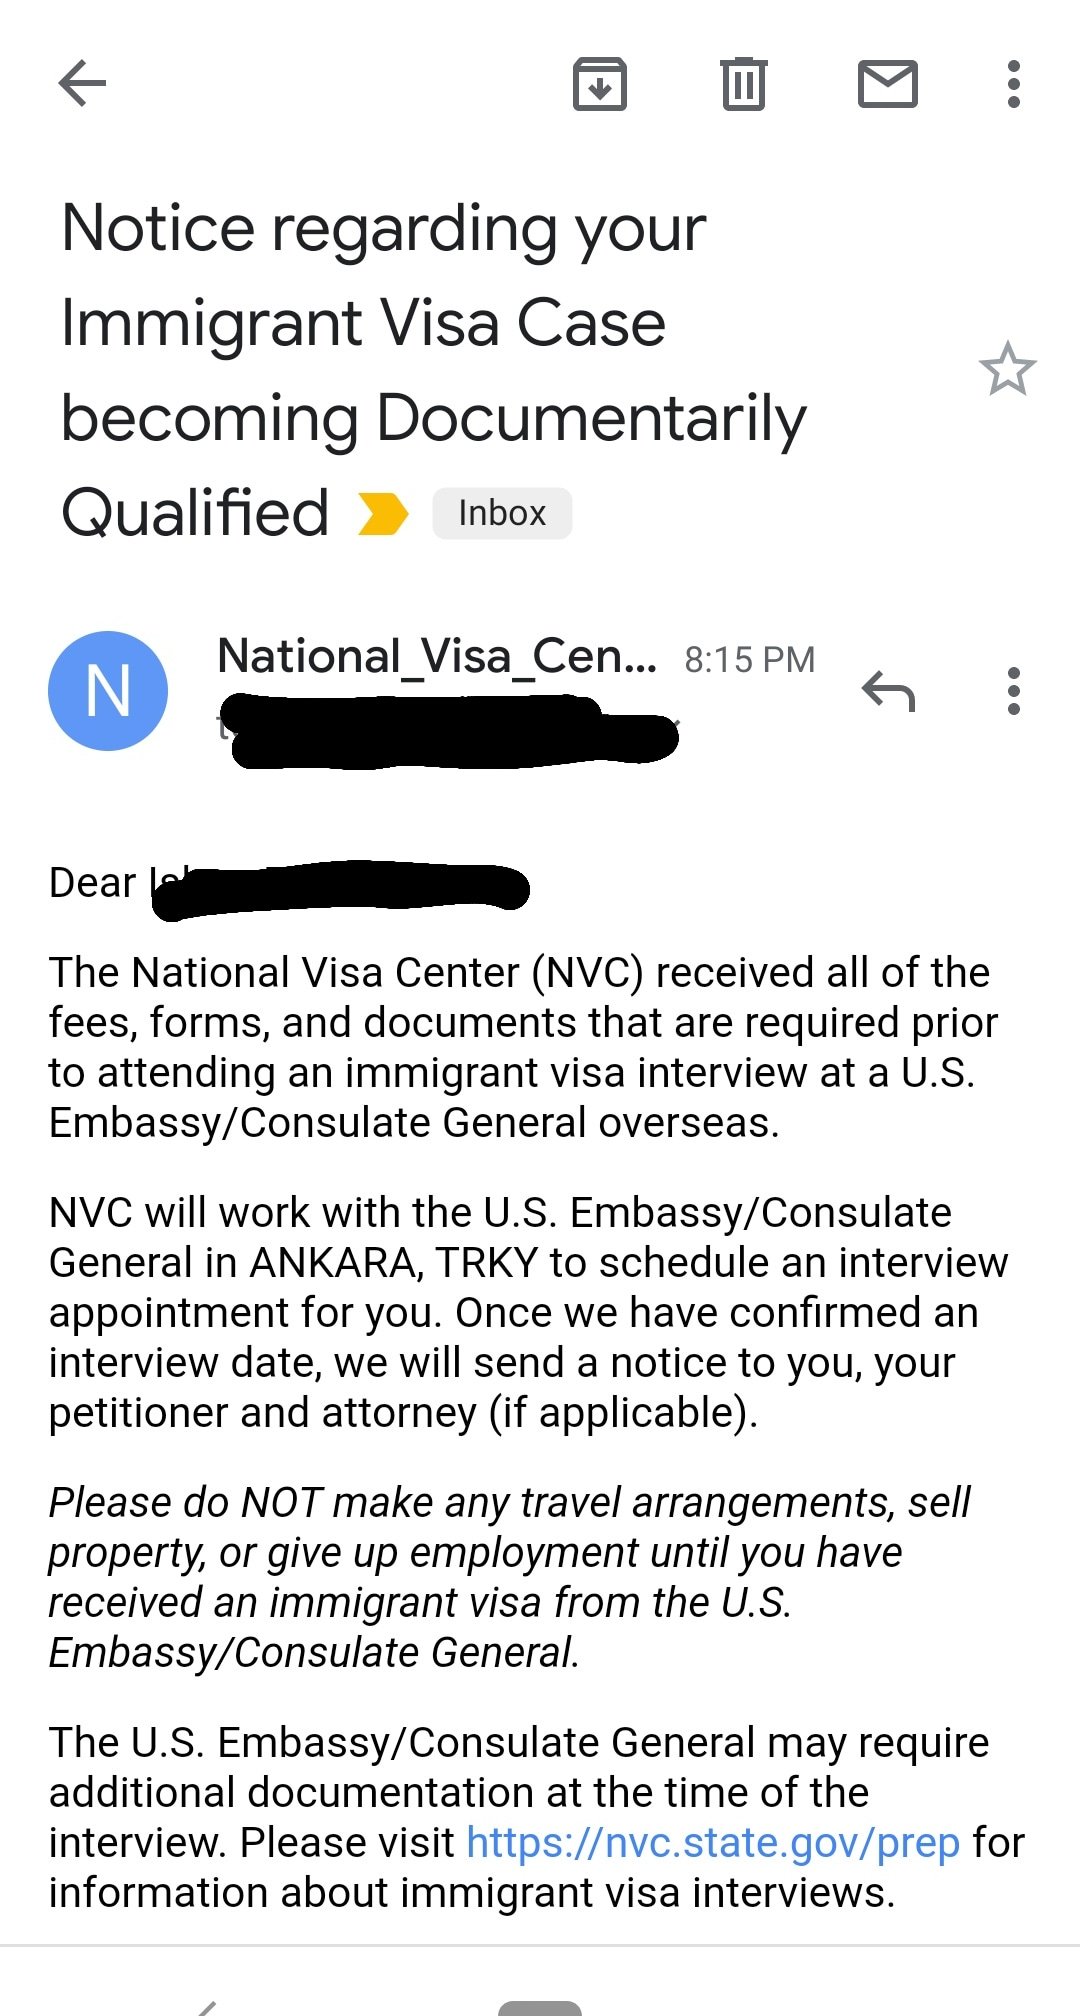Tap the Inbox label chip

pyautogui.click(x=502, y=513)
